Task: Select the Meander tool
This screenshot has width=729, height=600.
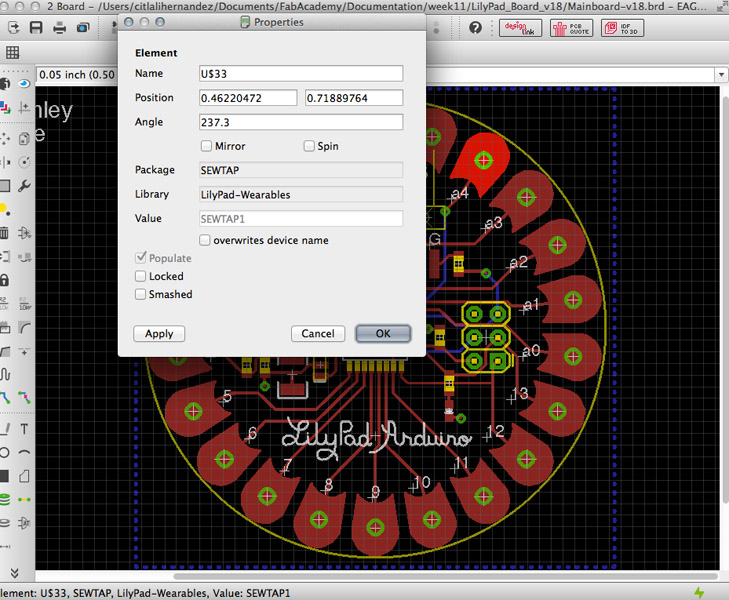Action: coord(5,374)
